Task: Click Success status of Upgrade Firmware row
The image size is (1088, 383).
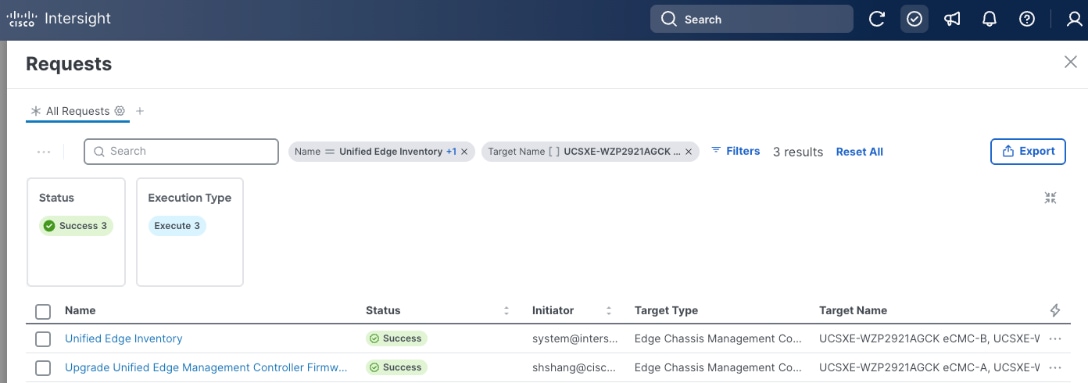Action: tap(396, 367)
